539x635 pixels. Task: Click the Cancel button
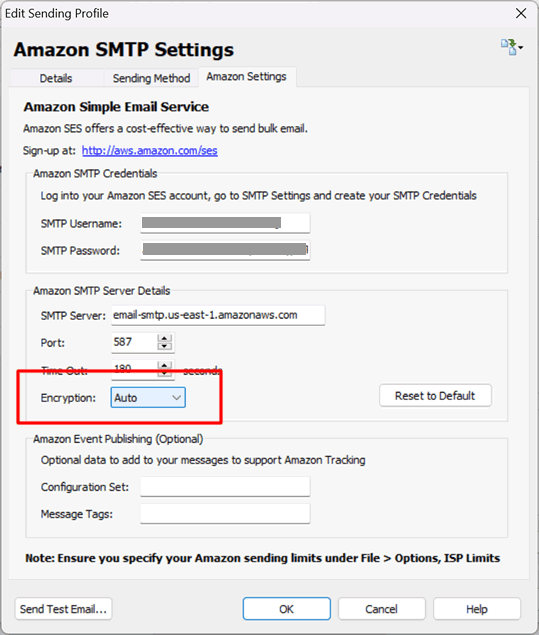click(381, 609)
